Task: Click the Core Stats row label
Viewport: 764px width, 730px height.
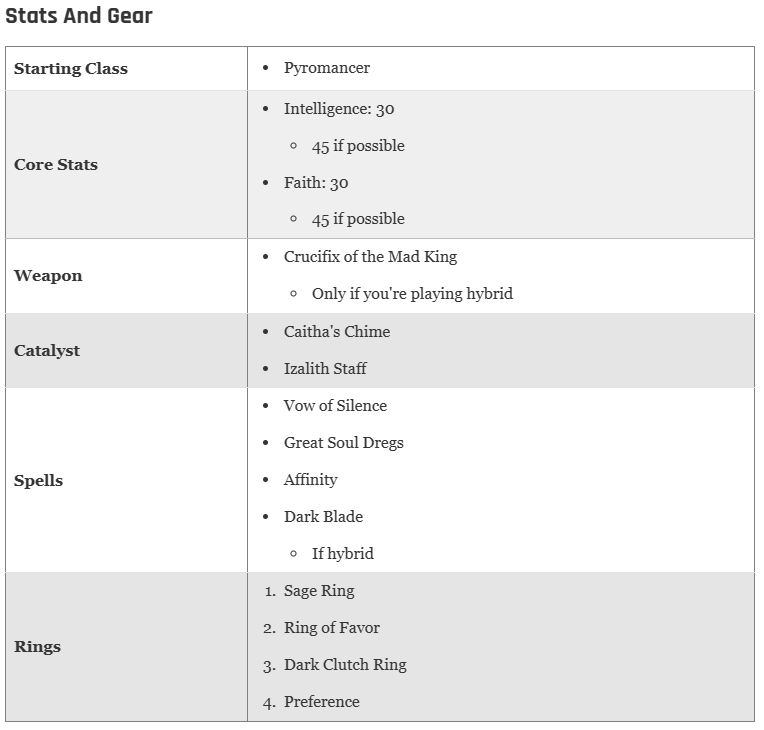Action: pos(56,165)
